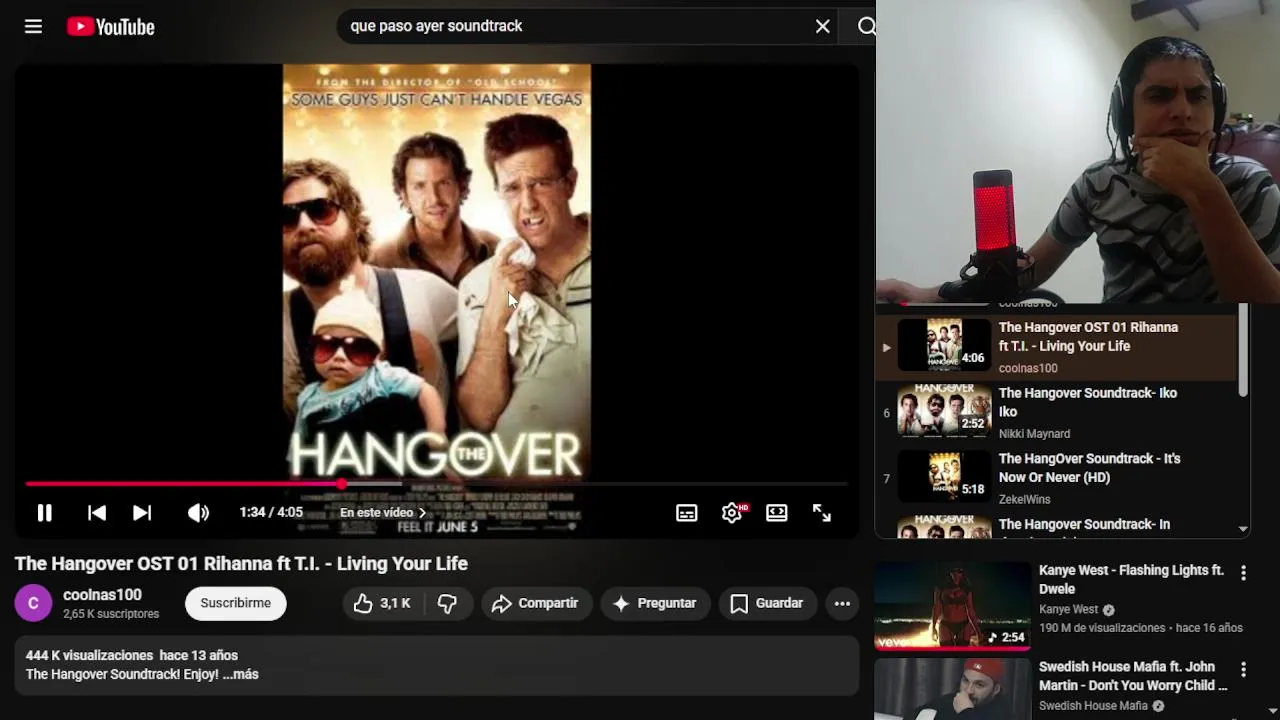The image size is (1280, 720).
Task: Skip to the next playlist video
Action: click(142, 513)
